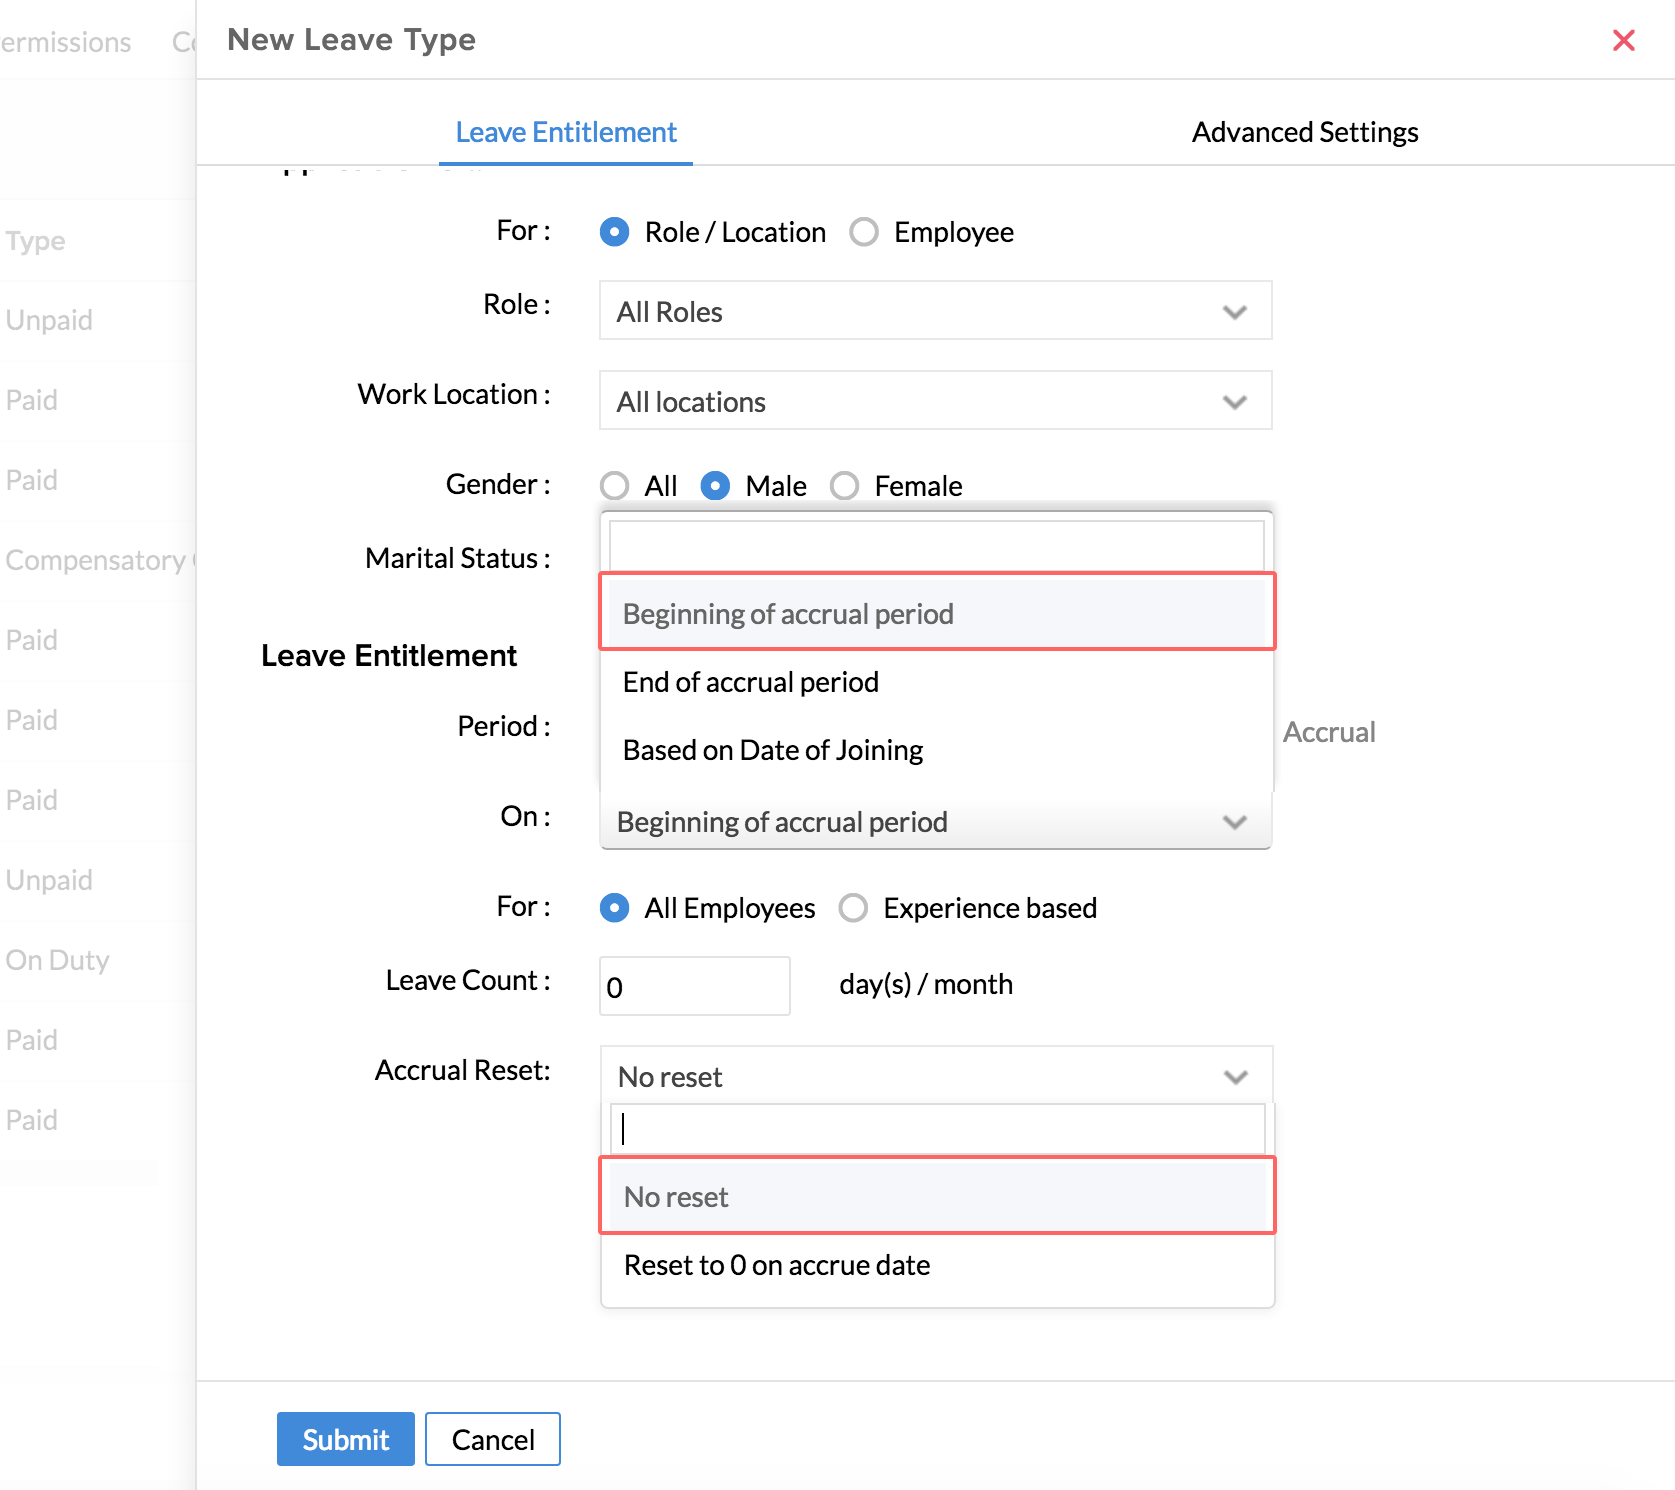Collapse the Accrual Reset dropdown chevron
This screenshot has height=1490, width=1675.
click(x=1235, y=1077)
